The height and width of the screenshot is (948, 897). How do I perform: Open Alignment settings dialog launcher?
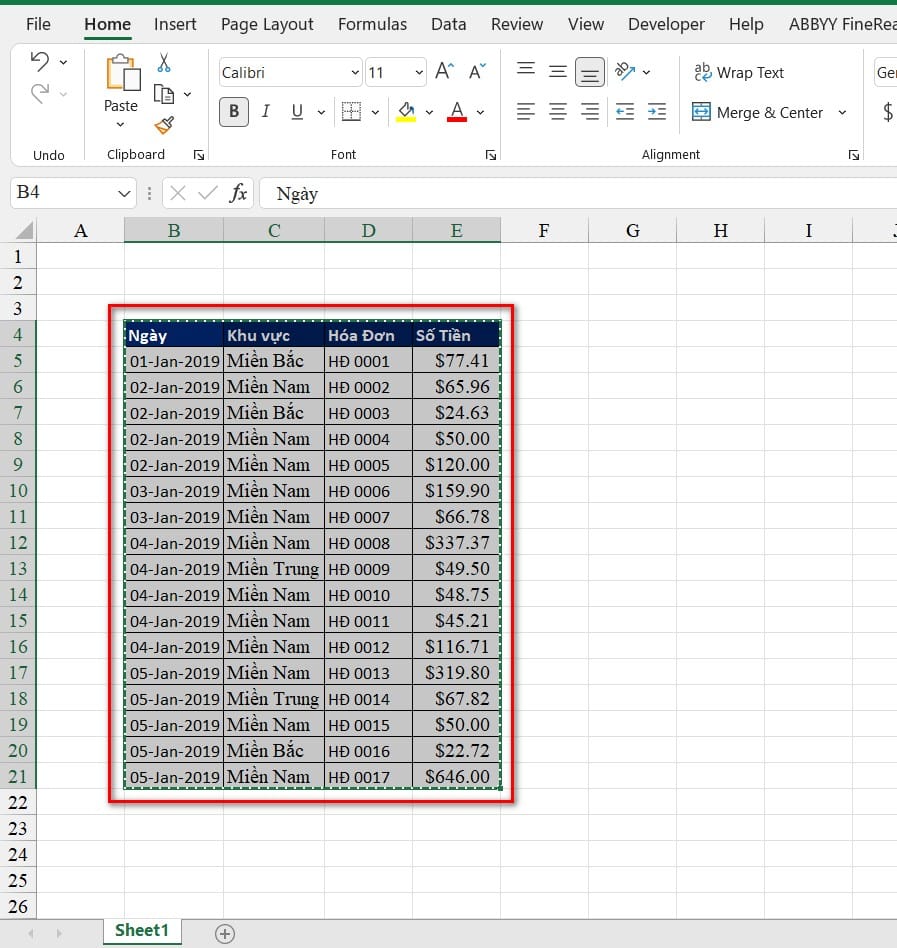853,155
